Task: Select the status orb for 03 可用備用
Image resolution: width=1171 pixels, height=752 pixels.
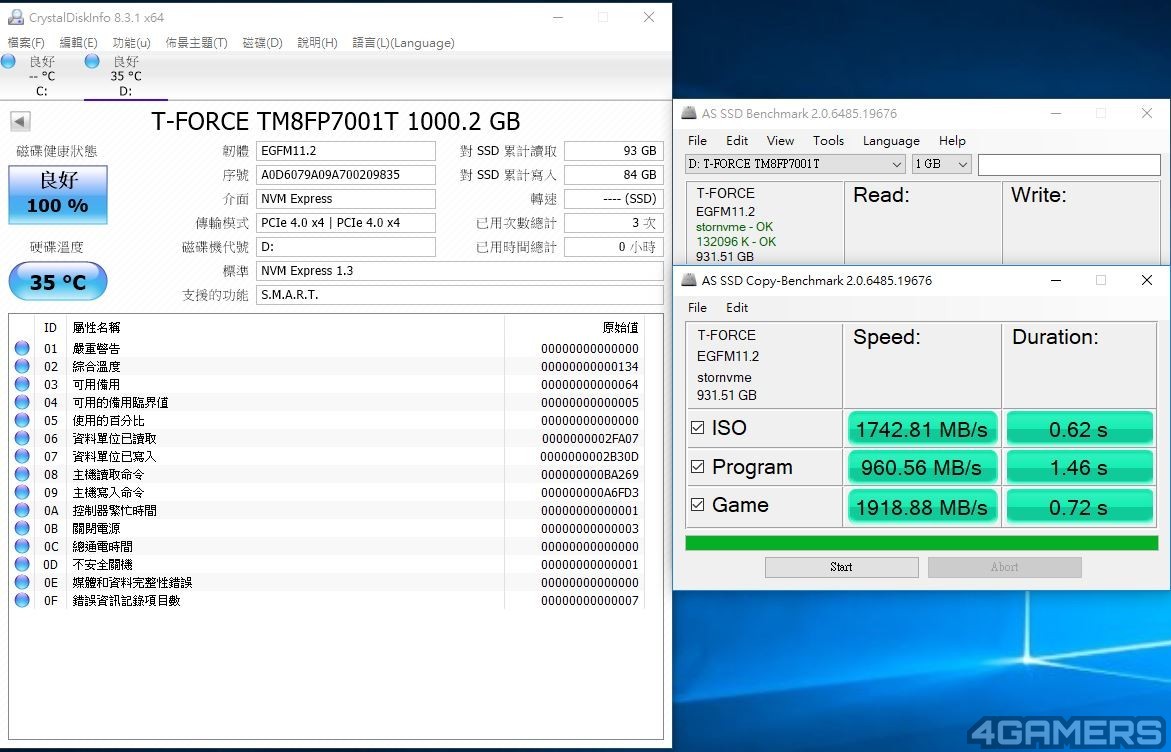Action: click(22, 384)
